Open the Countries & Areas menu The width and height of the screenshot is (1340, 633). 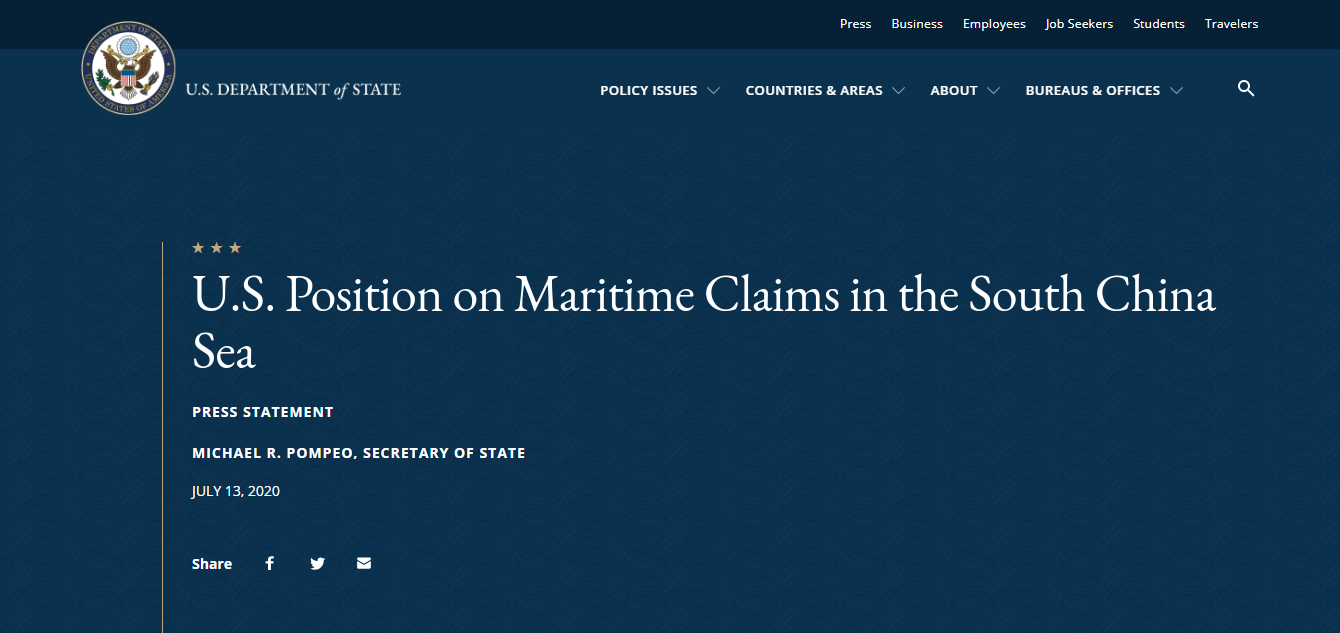click(814, 90)
